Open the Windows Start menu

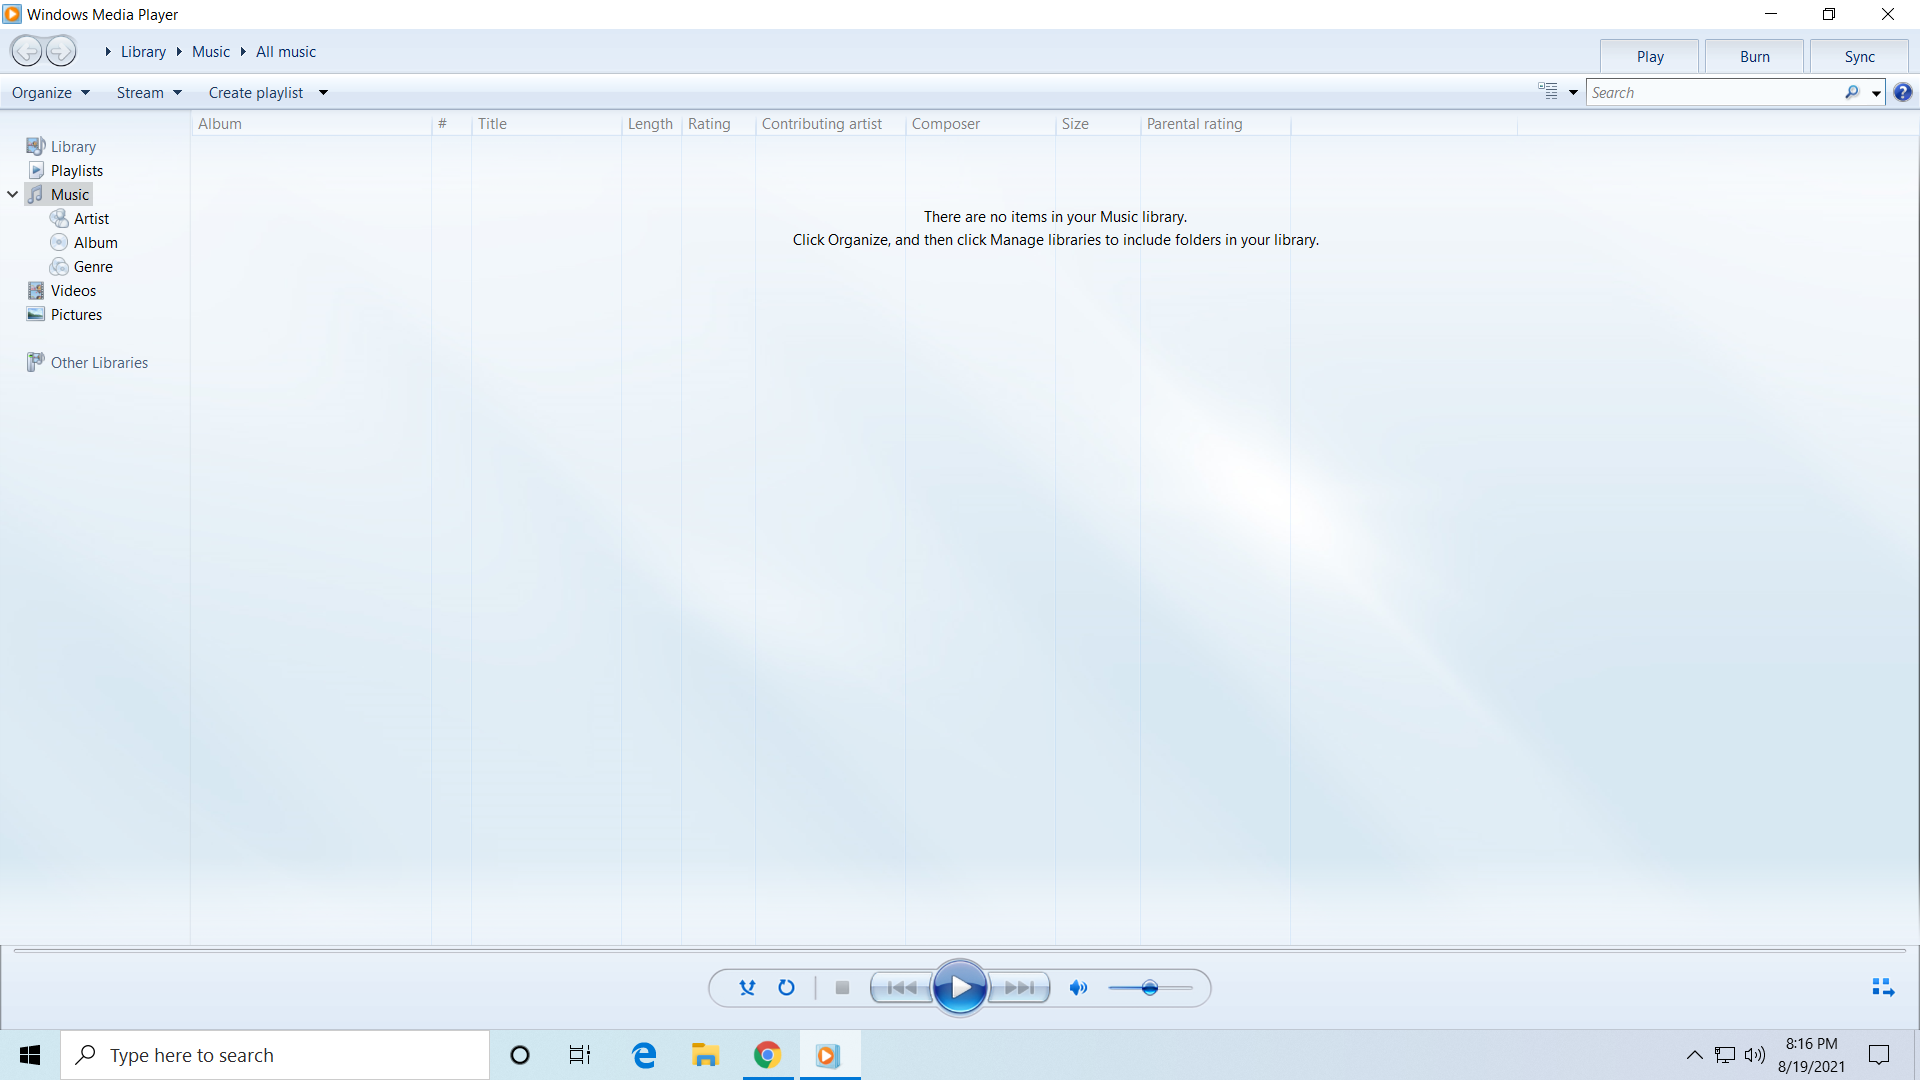[x=30, y=1055]
